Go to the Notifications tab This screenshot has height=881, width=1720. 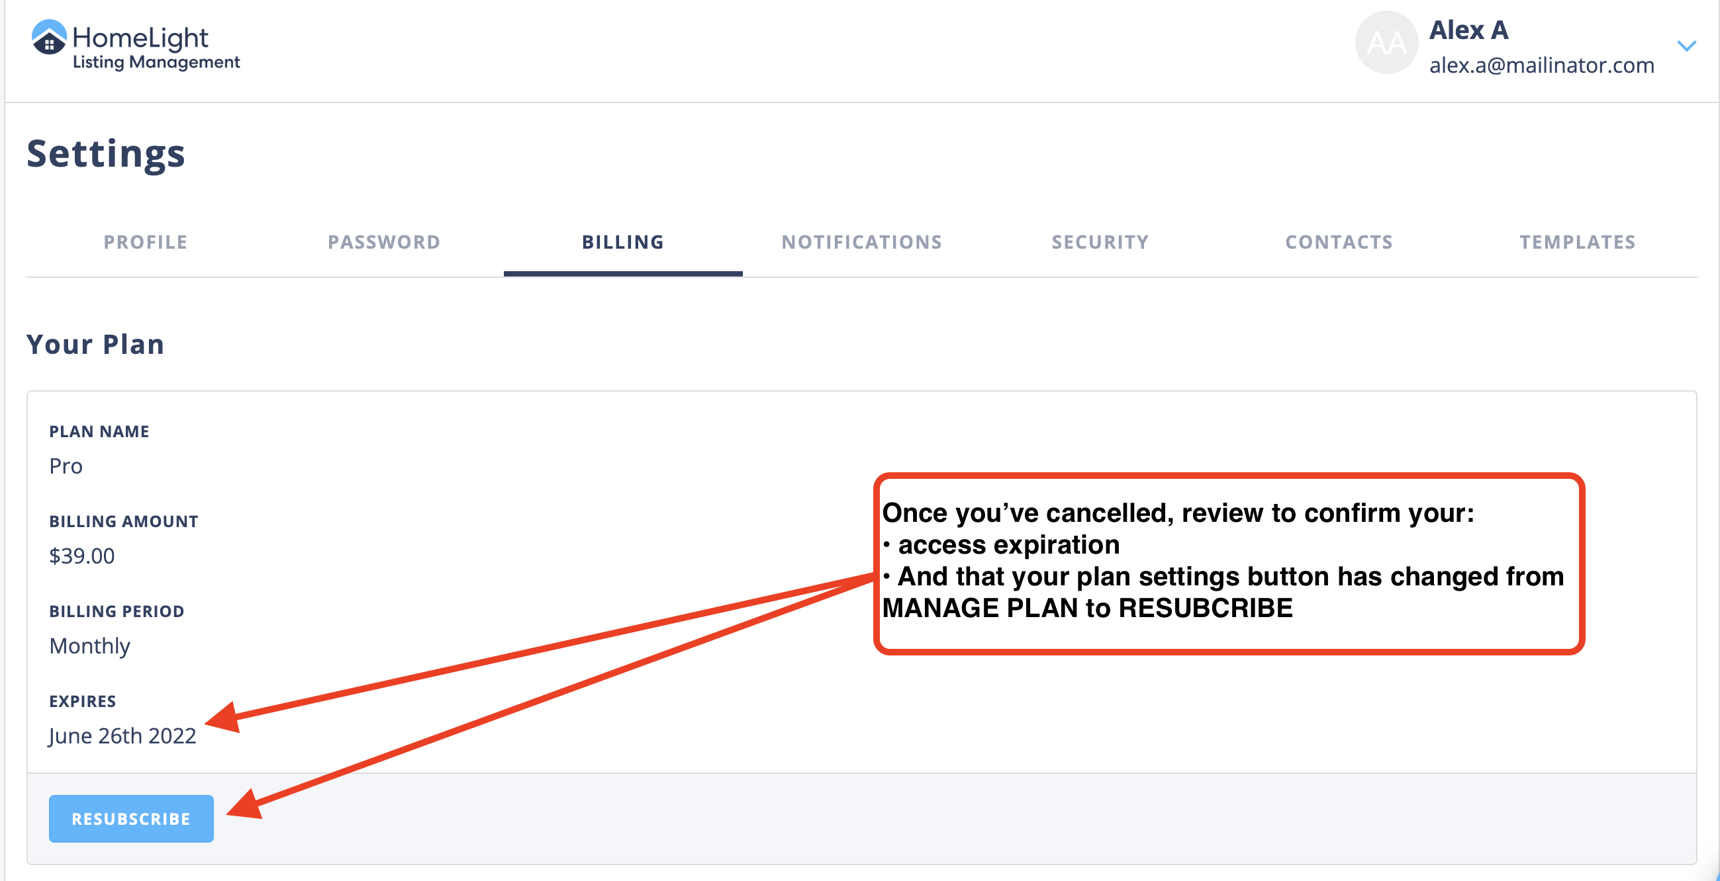point(861,242)
